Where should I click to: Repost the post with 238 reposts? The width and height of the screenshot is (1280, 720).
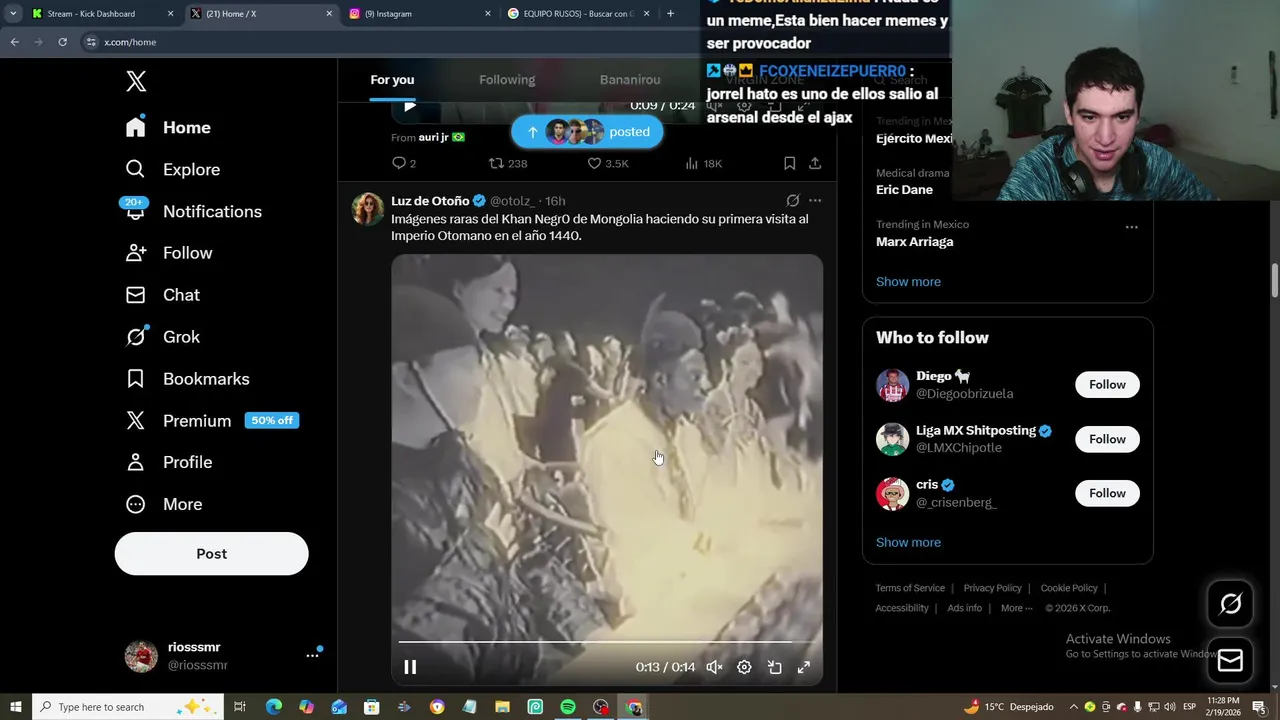507,163
